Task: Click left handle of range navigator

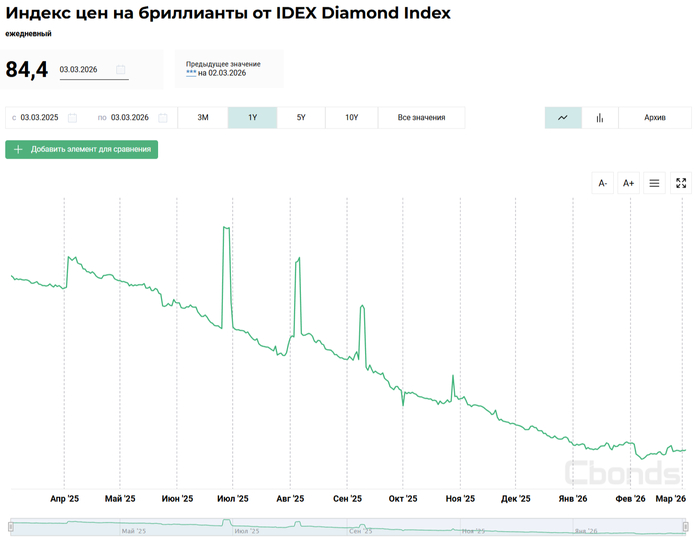Action: tap(11, 526)
